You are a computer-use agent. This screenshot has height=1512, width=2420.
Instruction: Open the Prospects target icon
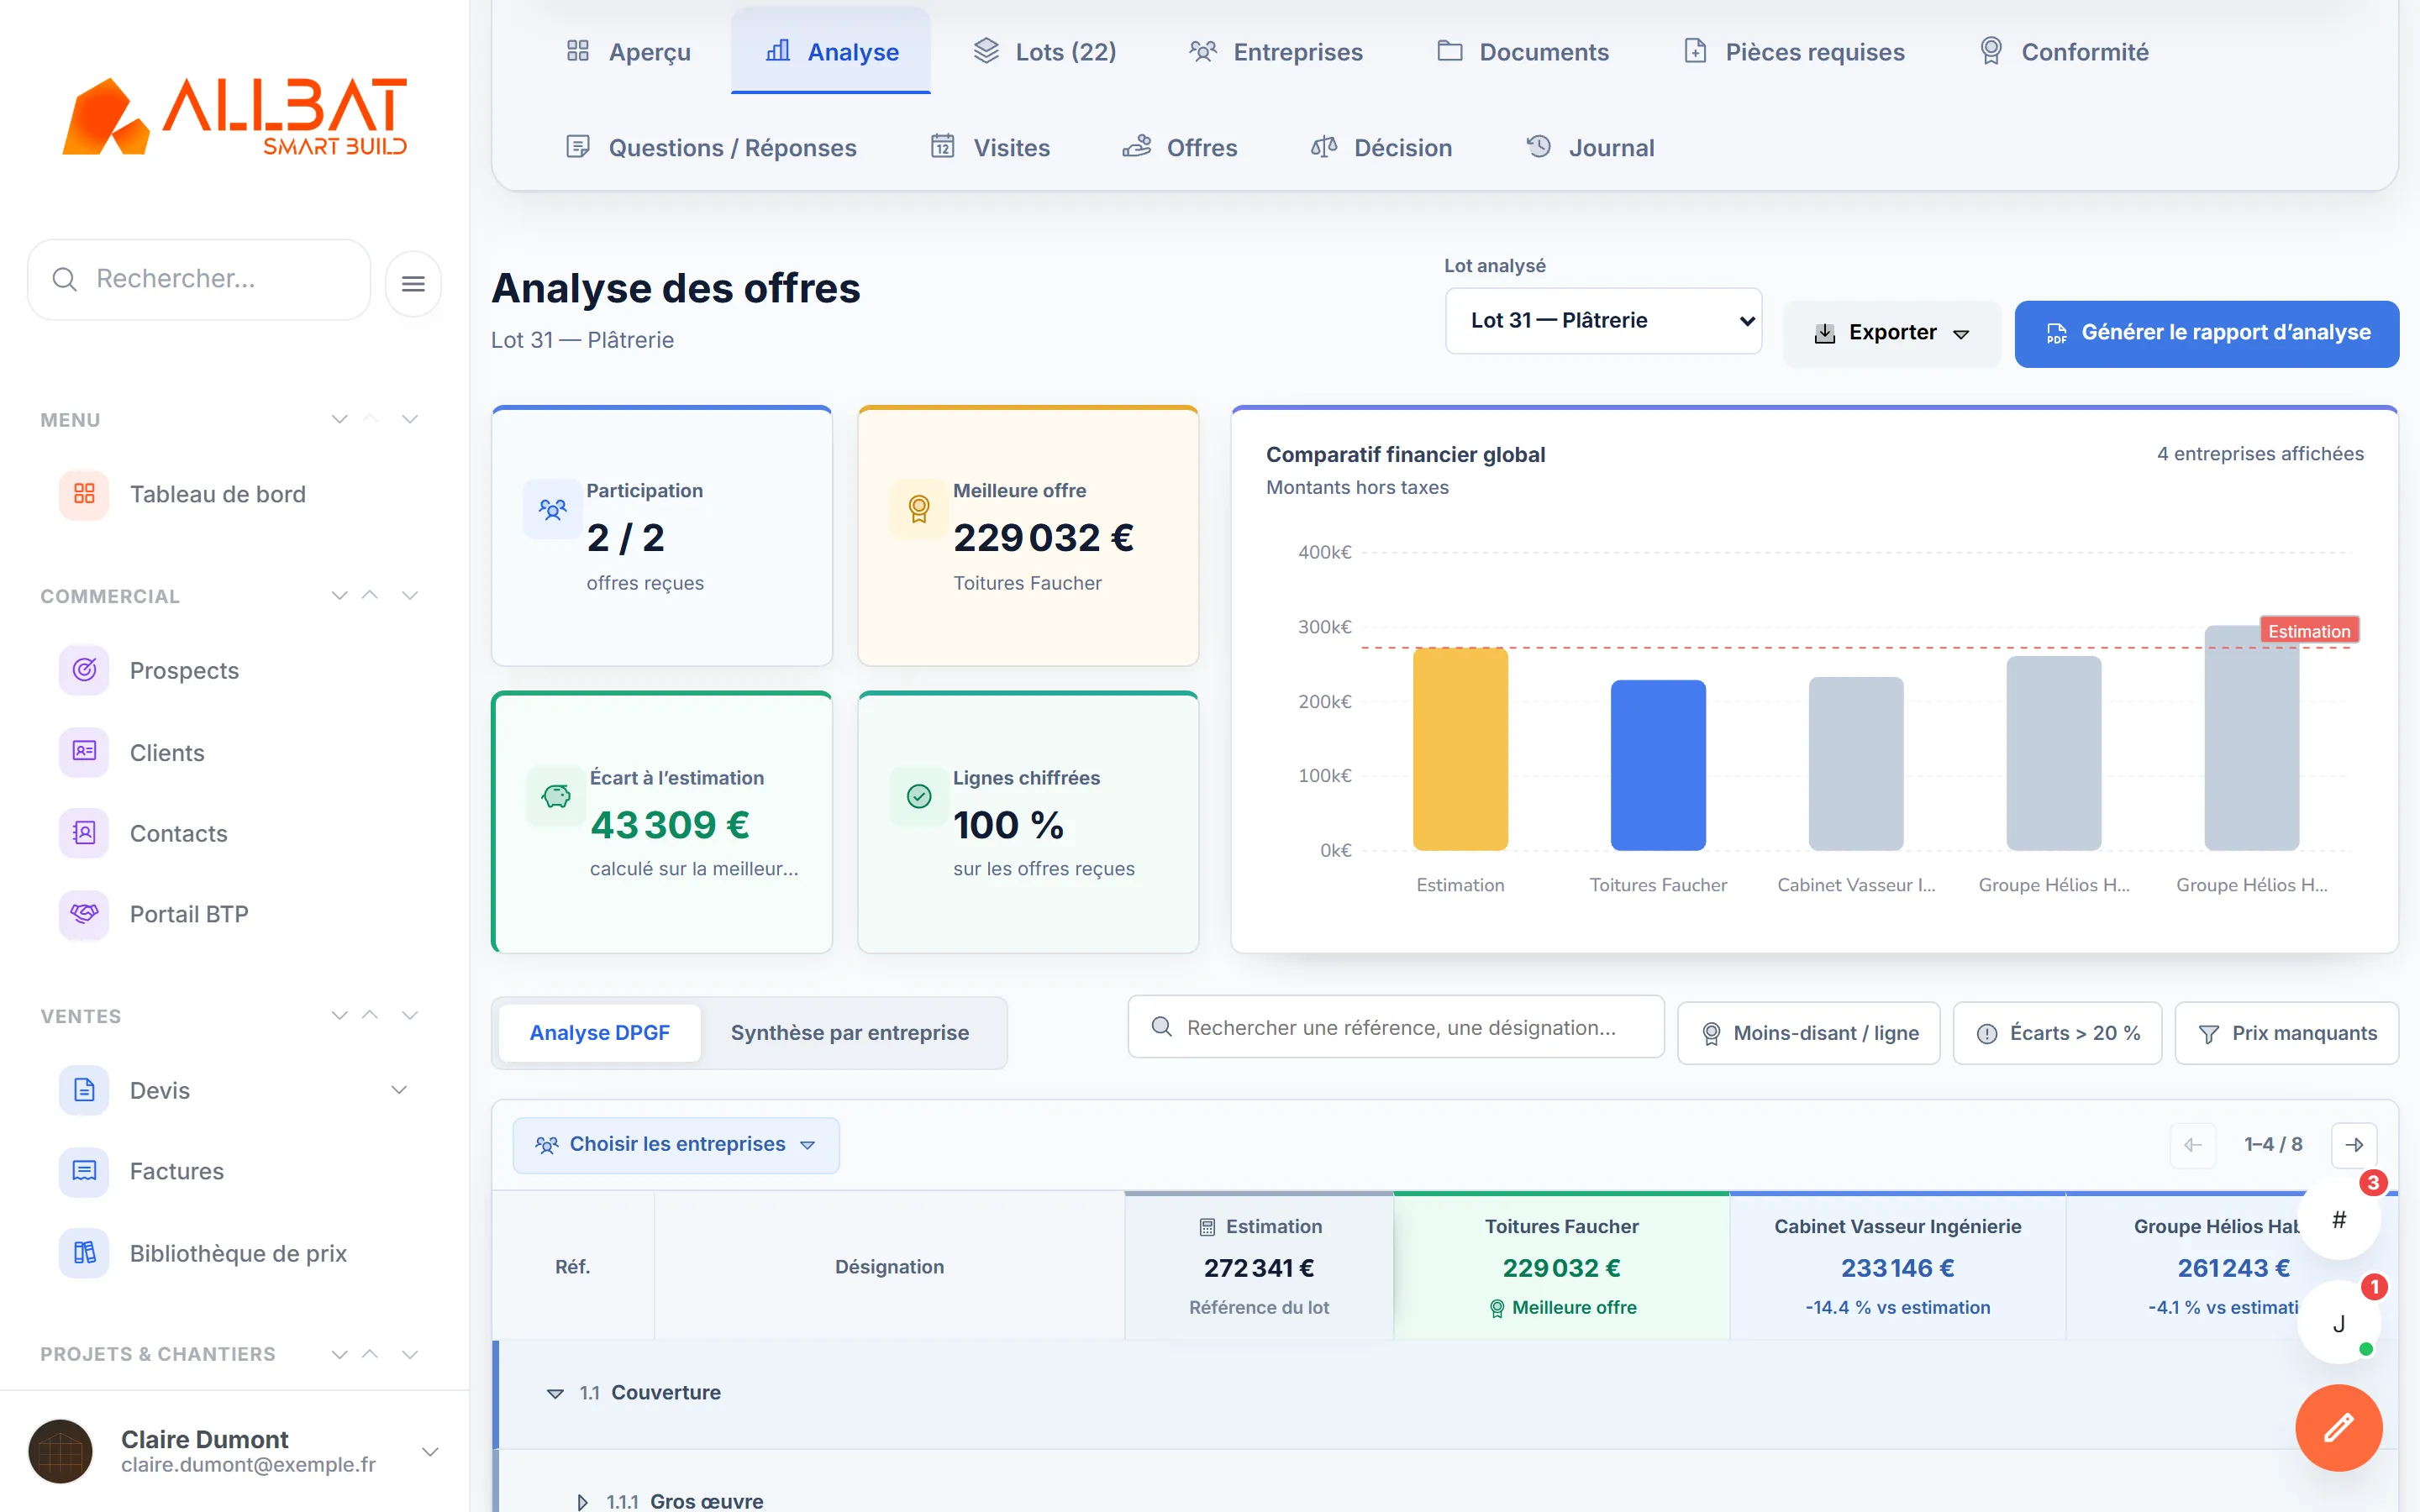(x=84, y=670)
